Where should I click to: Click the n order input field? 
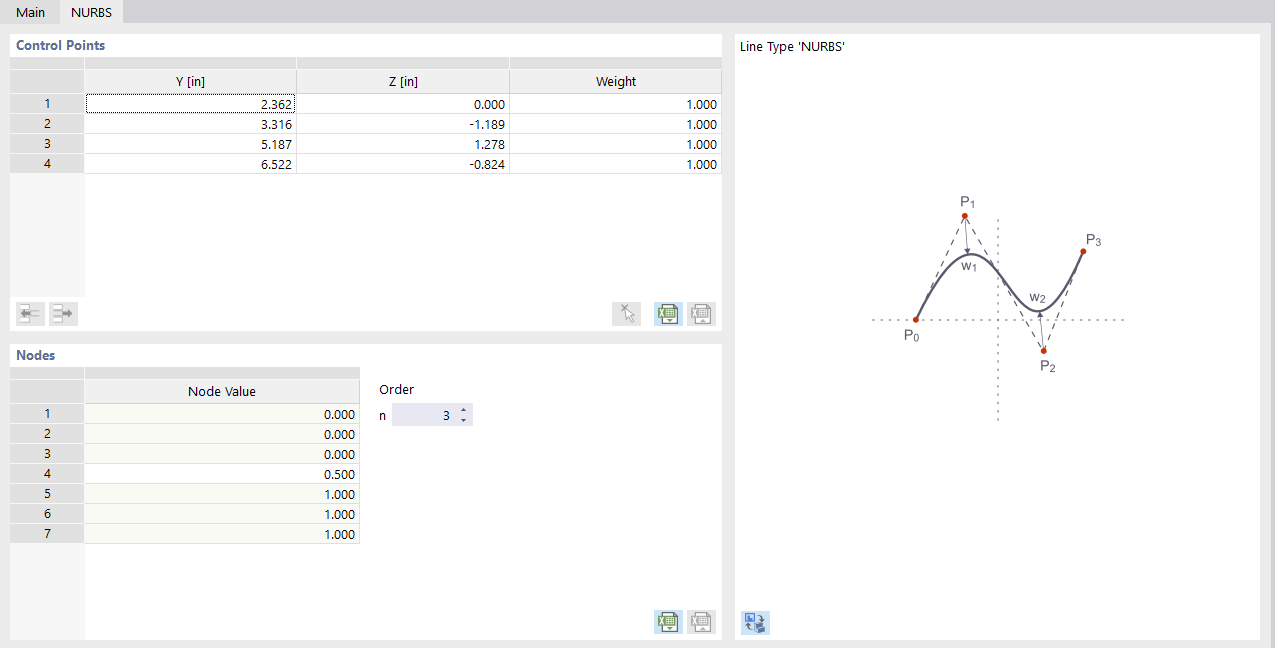430,414
